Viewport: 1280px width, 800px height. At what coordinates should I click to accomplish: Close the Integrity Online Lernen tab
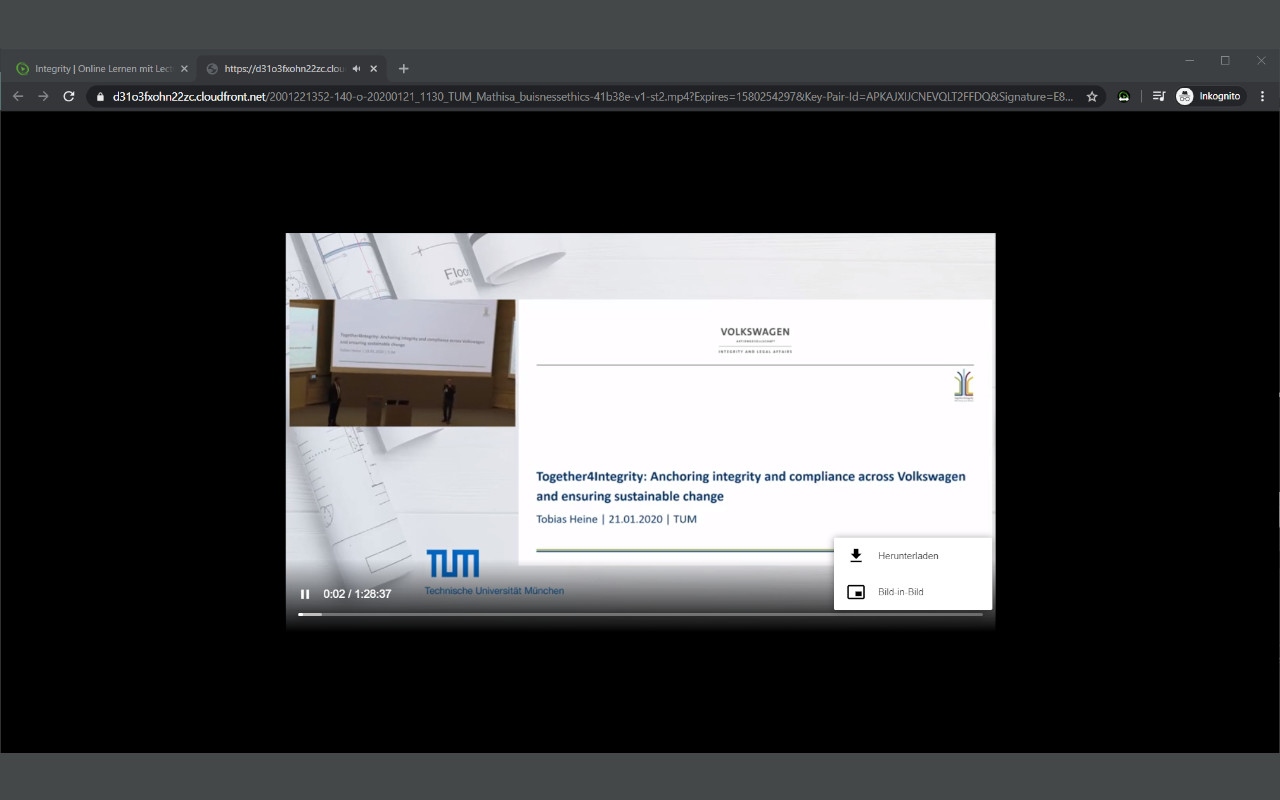pyautogui.click(x=184, y=69)
